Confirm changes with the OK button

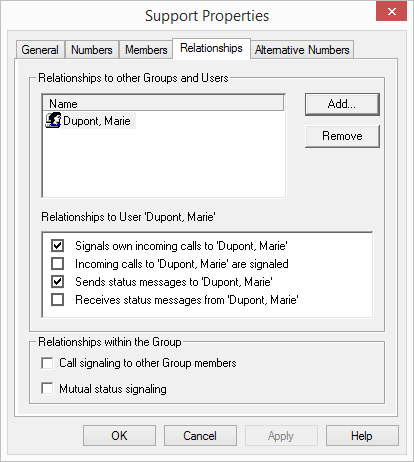click(x=119, y=436)
